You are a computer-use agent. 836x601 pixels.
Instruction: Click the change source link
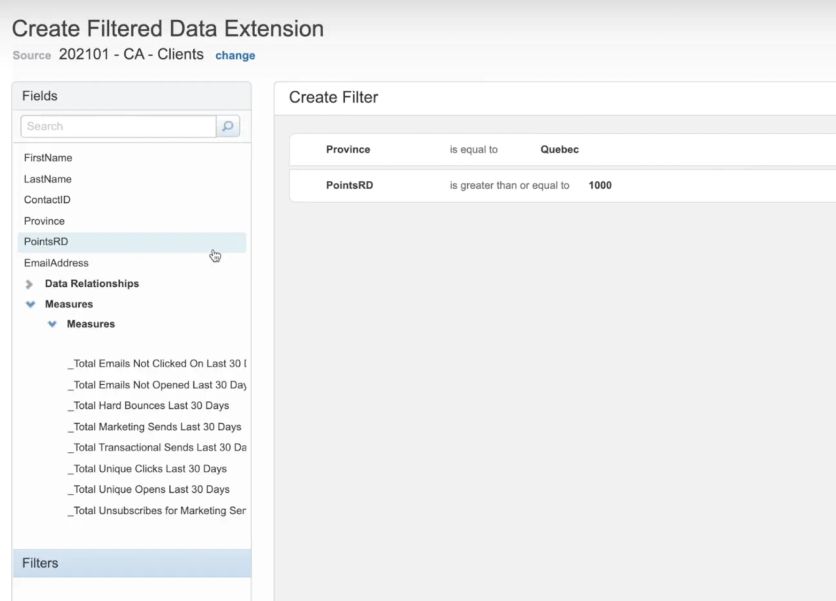click(x=235, y=55)
